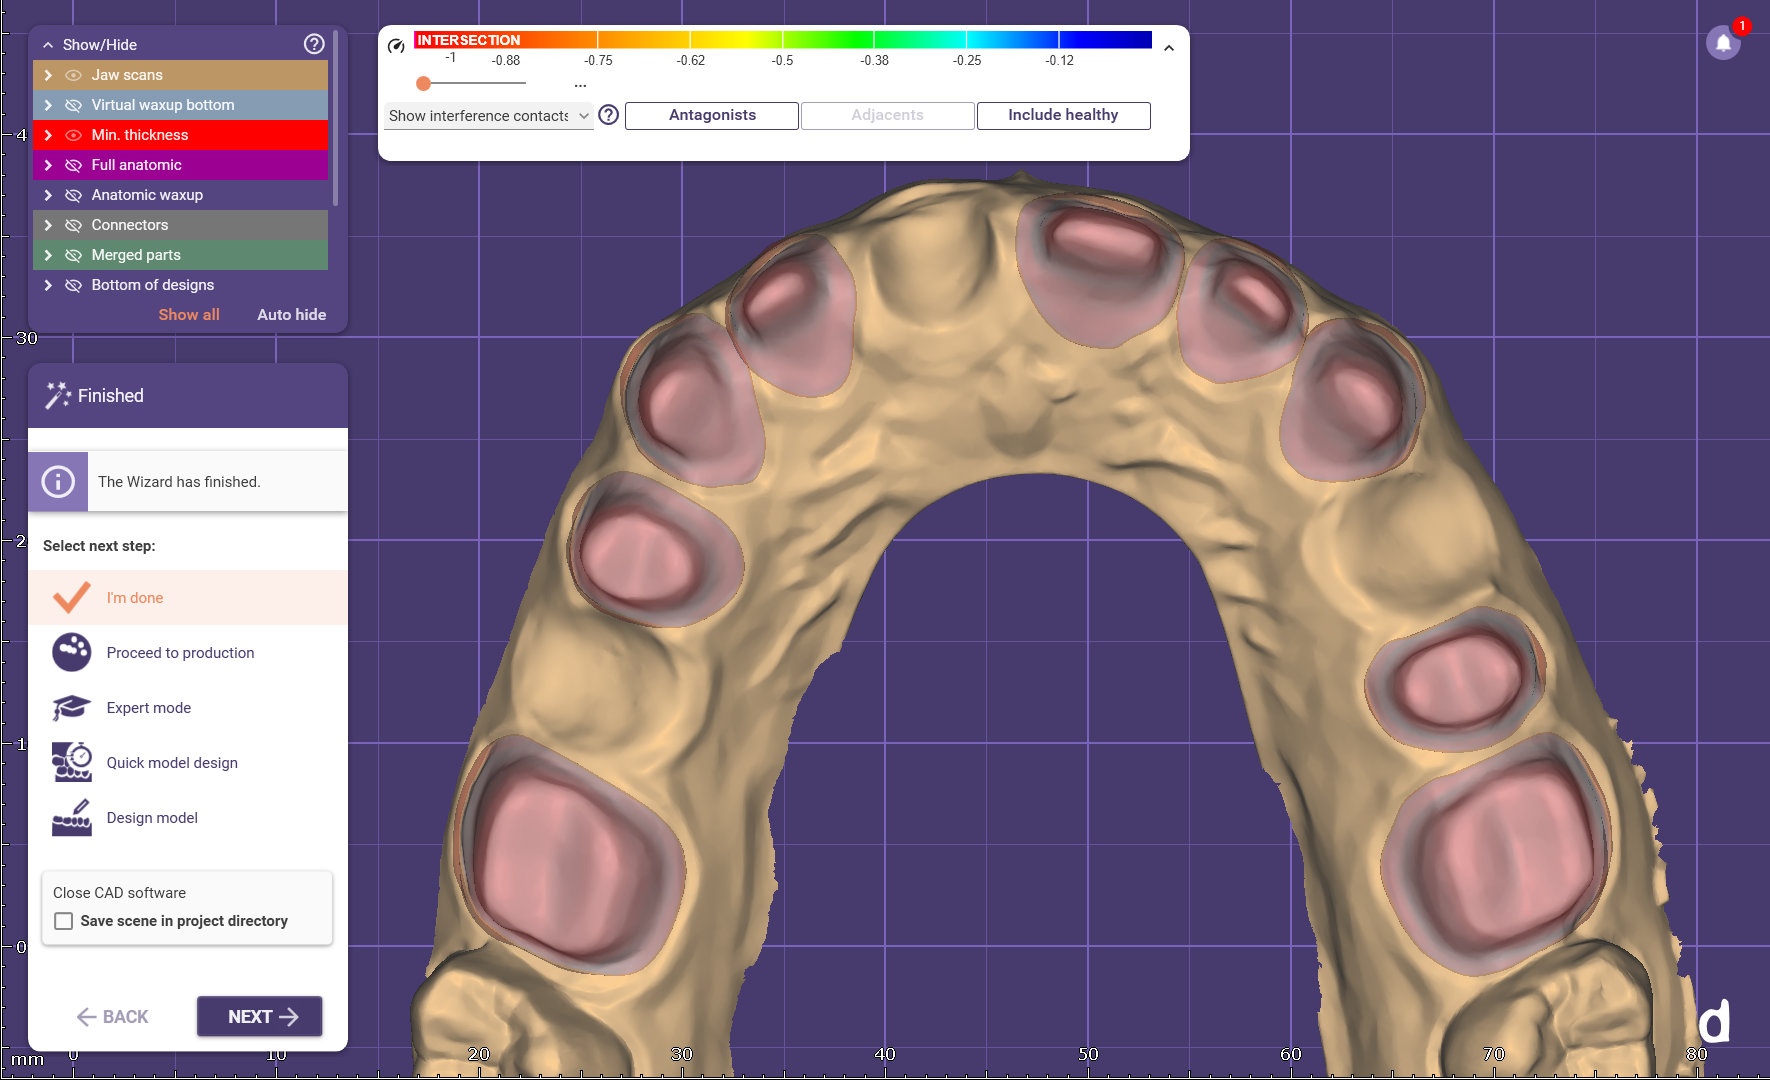Show the Full anatomic layer
This screenshot has height=1080, width=1770.
tap(73, 165)
